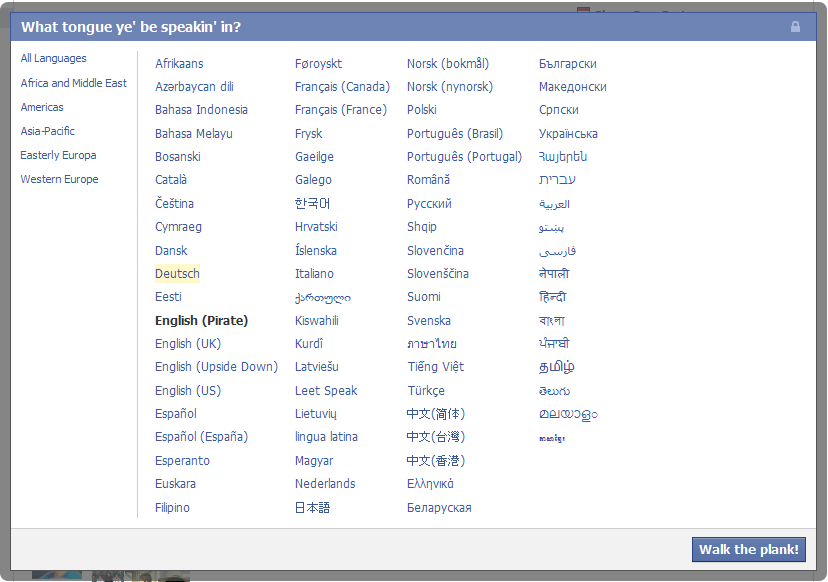Choose Cymraeg language

click(x=178, y=227)
